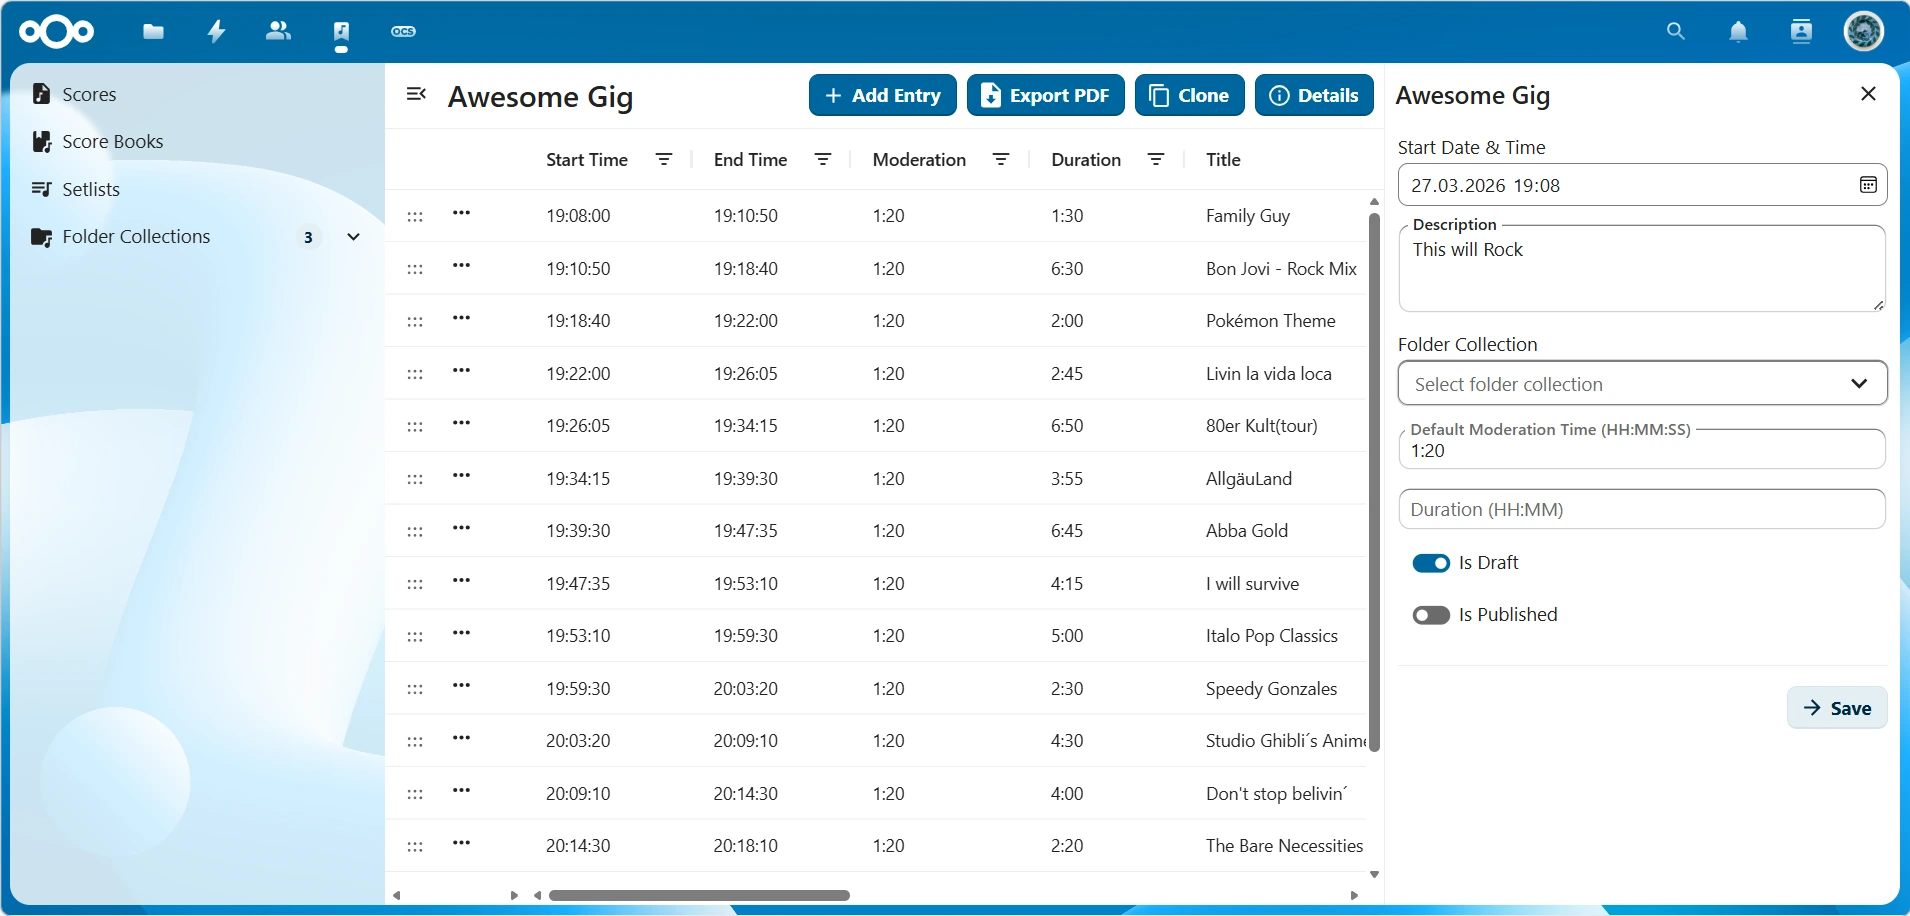Clone the Awesome Gig setlist
The width and height of the screenshot is (1910, 916).
click(x=1190, y=95)
